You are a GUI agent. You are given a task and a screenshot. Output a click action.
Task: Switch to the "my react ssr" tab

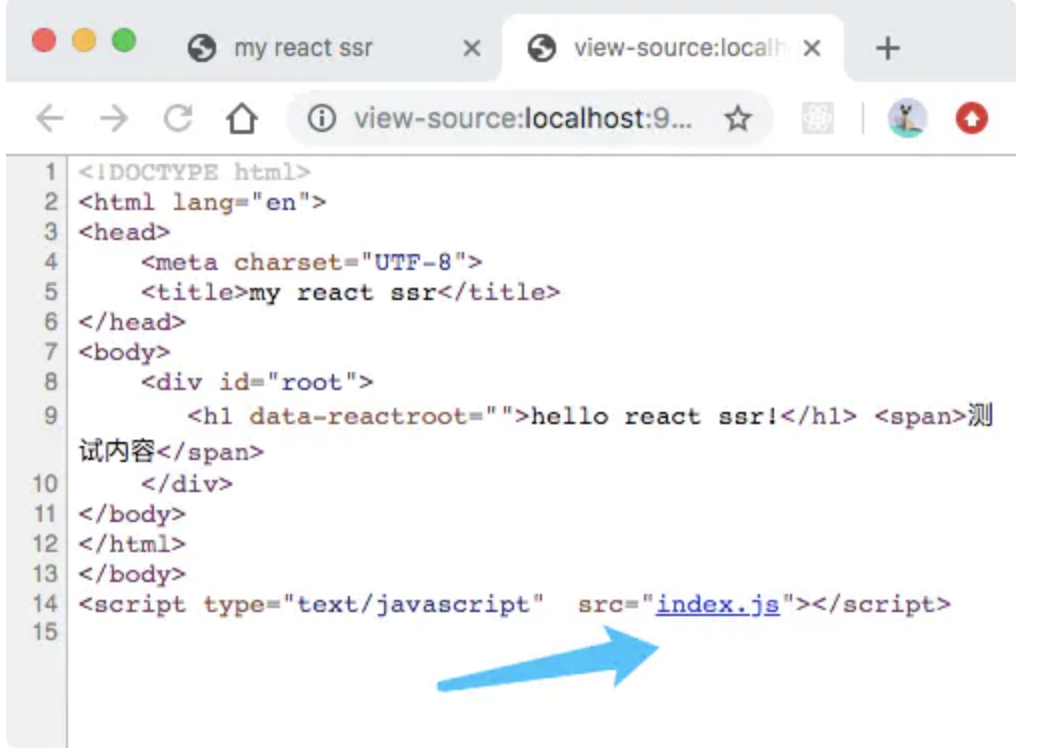[302, 48]
